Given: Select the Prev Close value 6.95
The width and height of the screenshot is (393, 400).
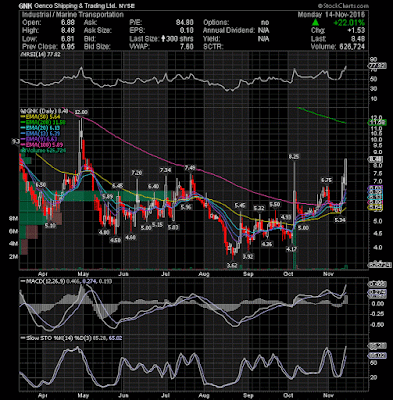Looking at the screenshot, I should tap(68, 47).
